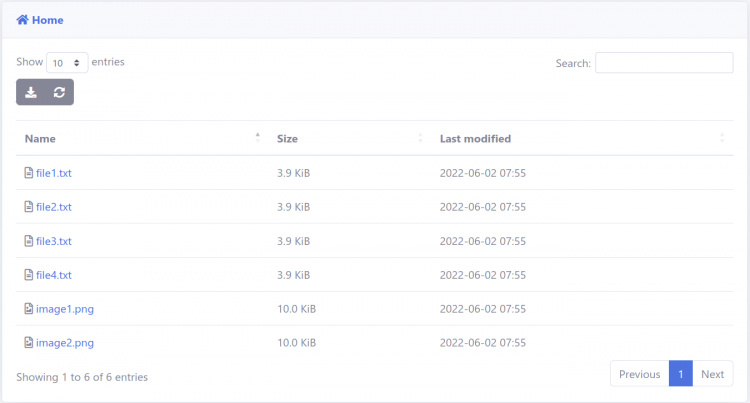Sort table by Size column

pyautogui.click(x=287, y=139)
